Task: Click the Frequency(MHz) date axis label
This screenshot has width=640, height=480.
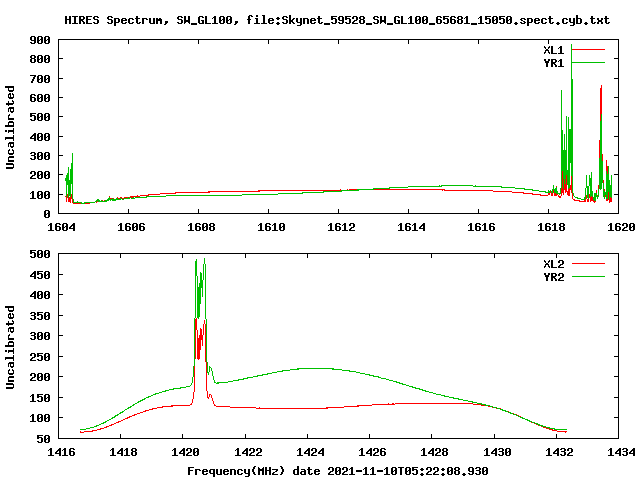Action: [x=338, y=471]
